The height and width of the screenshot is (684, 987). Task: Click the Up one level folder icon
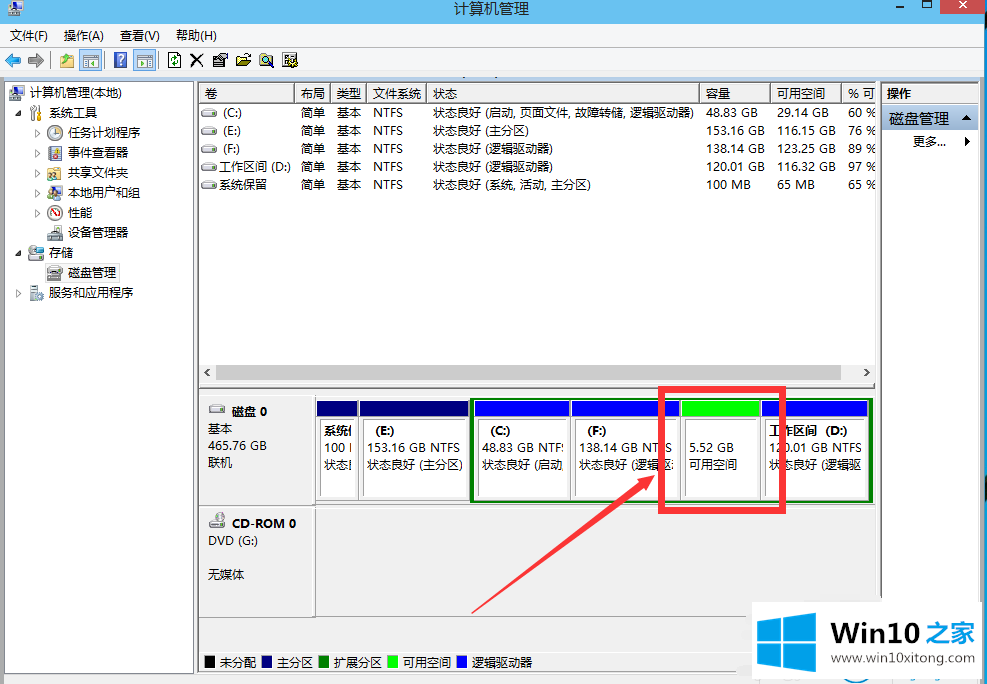point(67,60)
